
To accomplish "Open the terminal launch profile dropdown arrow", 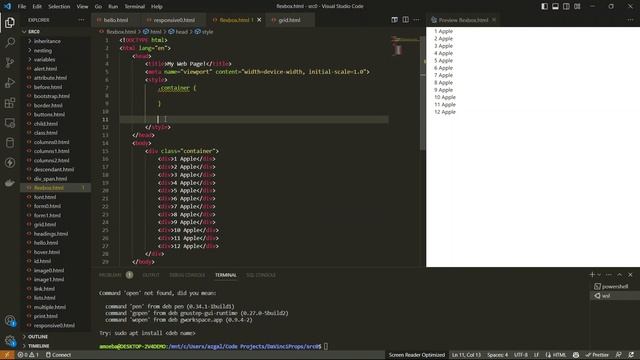I will 599,275.
